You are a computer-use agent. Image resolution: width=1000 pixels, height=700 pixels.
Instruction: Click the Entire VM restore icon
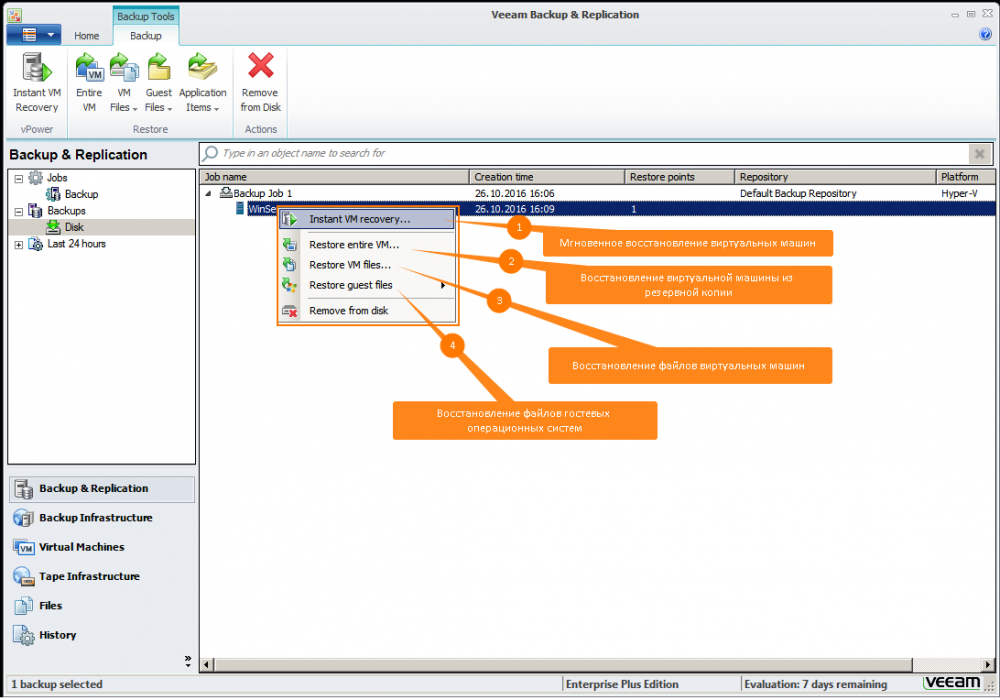(89, 69)
